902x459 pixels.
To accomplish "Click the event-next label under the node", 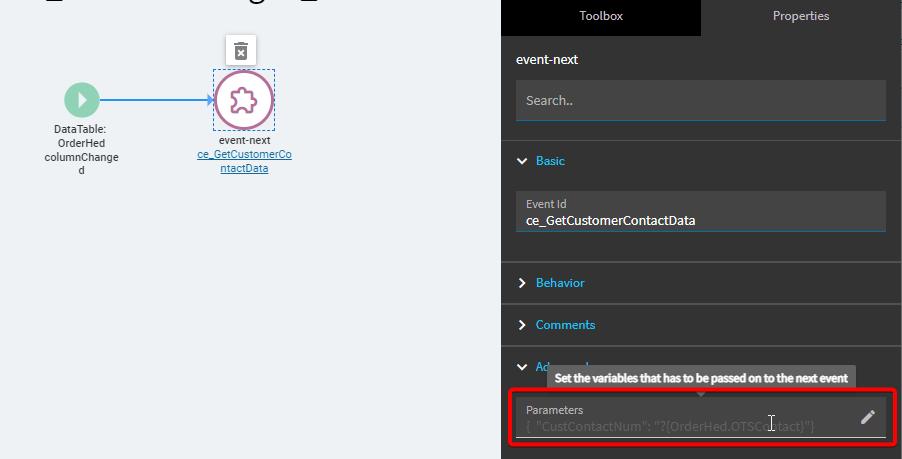I will (x=244, y=141).
